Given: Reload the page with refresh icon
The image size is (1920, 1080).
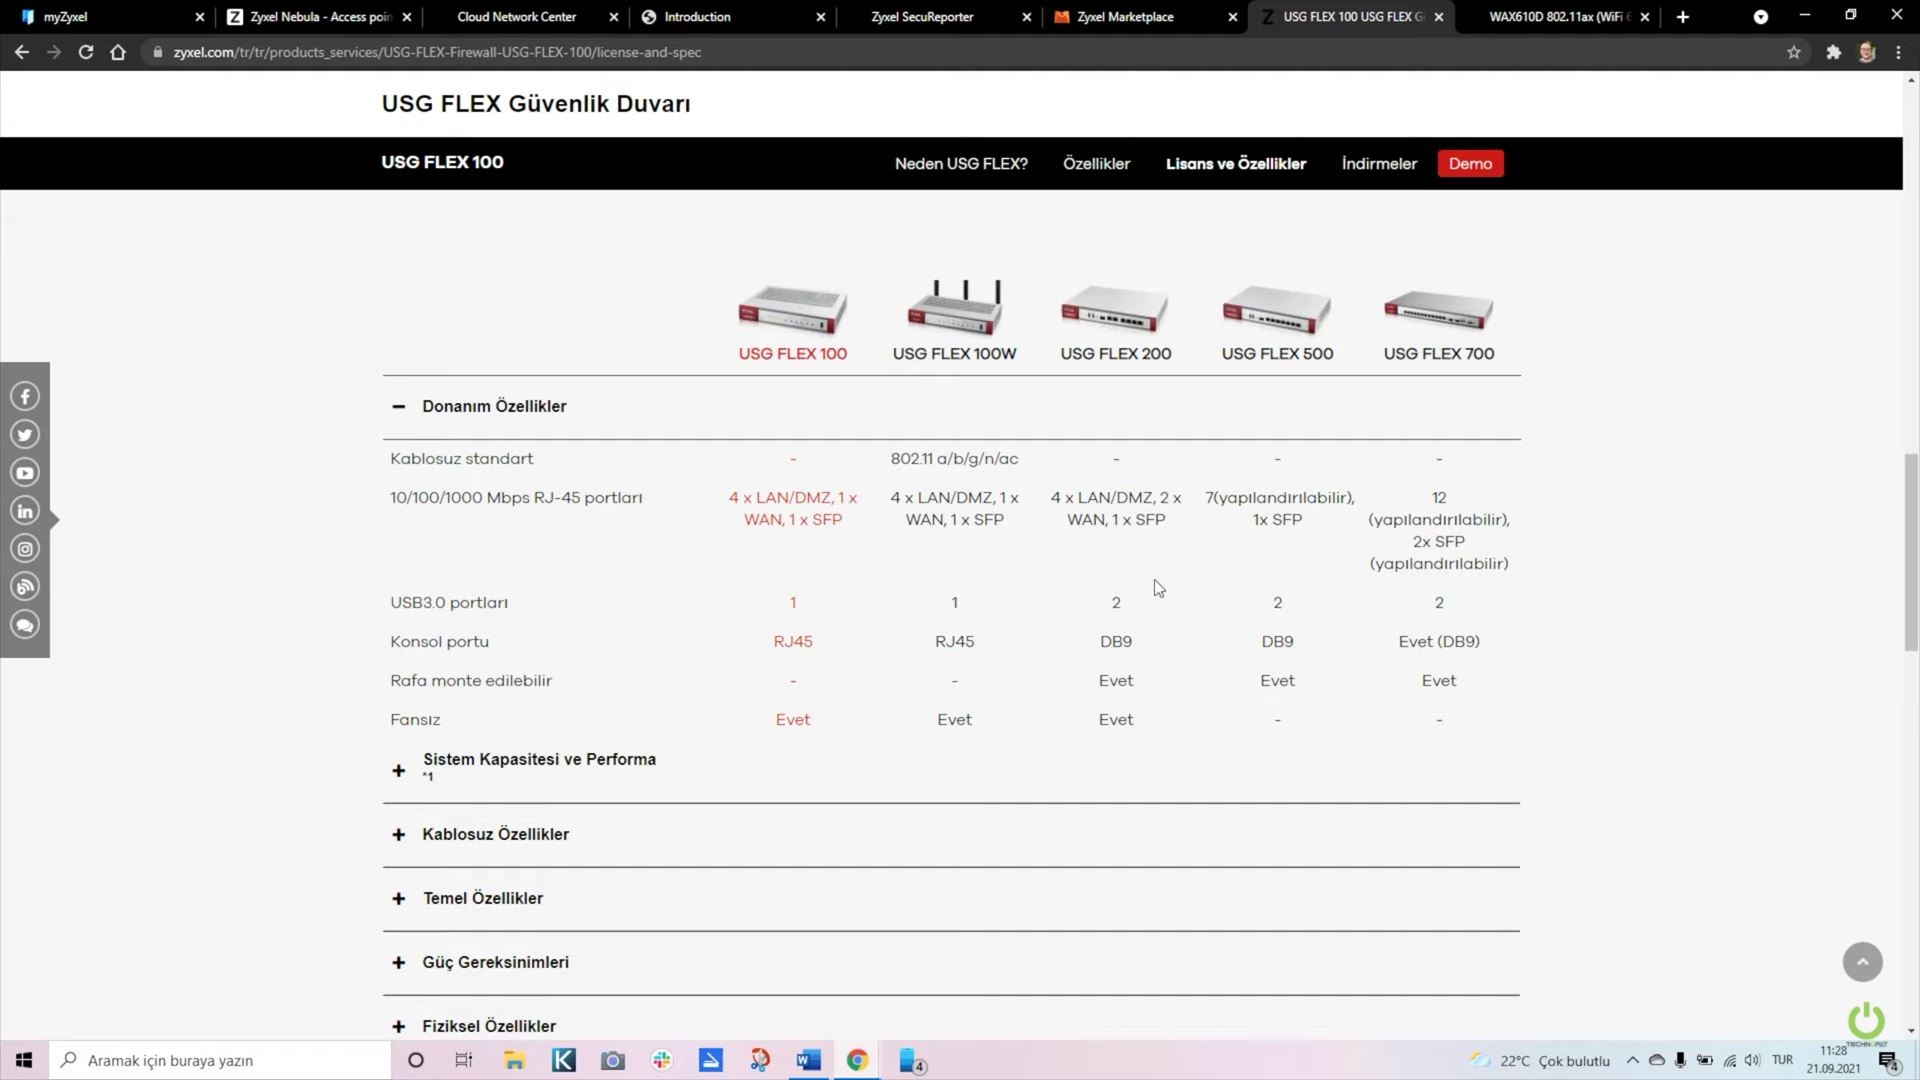Looking at the screenshot, I should point(86,52).
